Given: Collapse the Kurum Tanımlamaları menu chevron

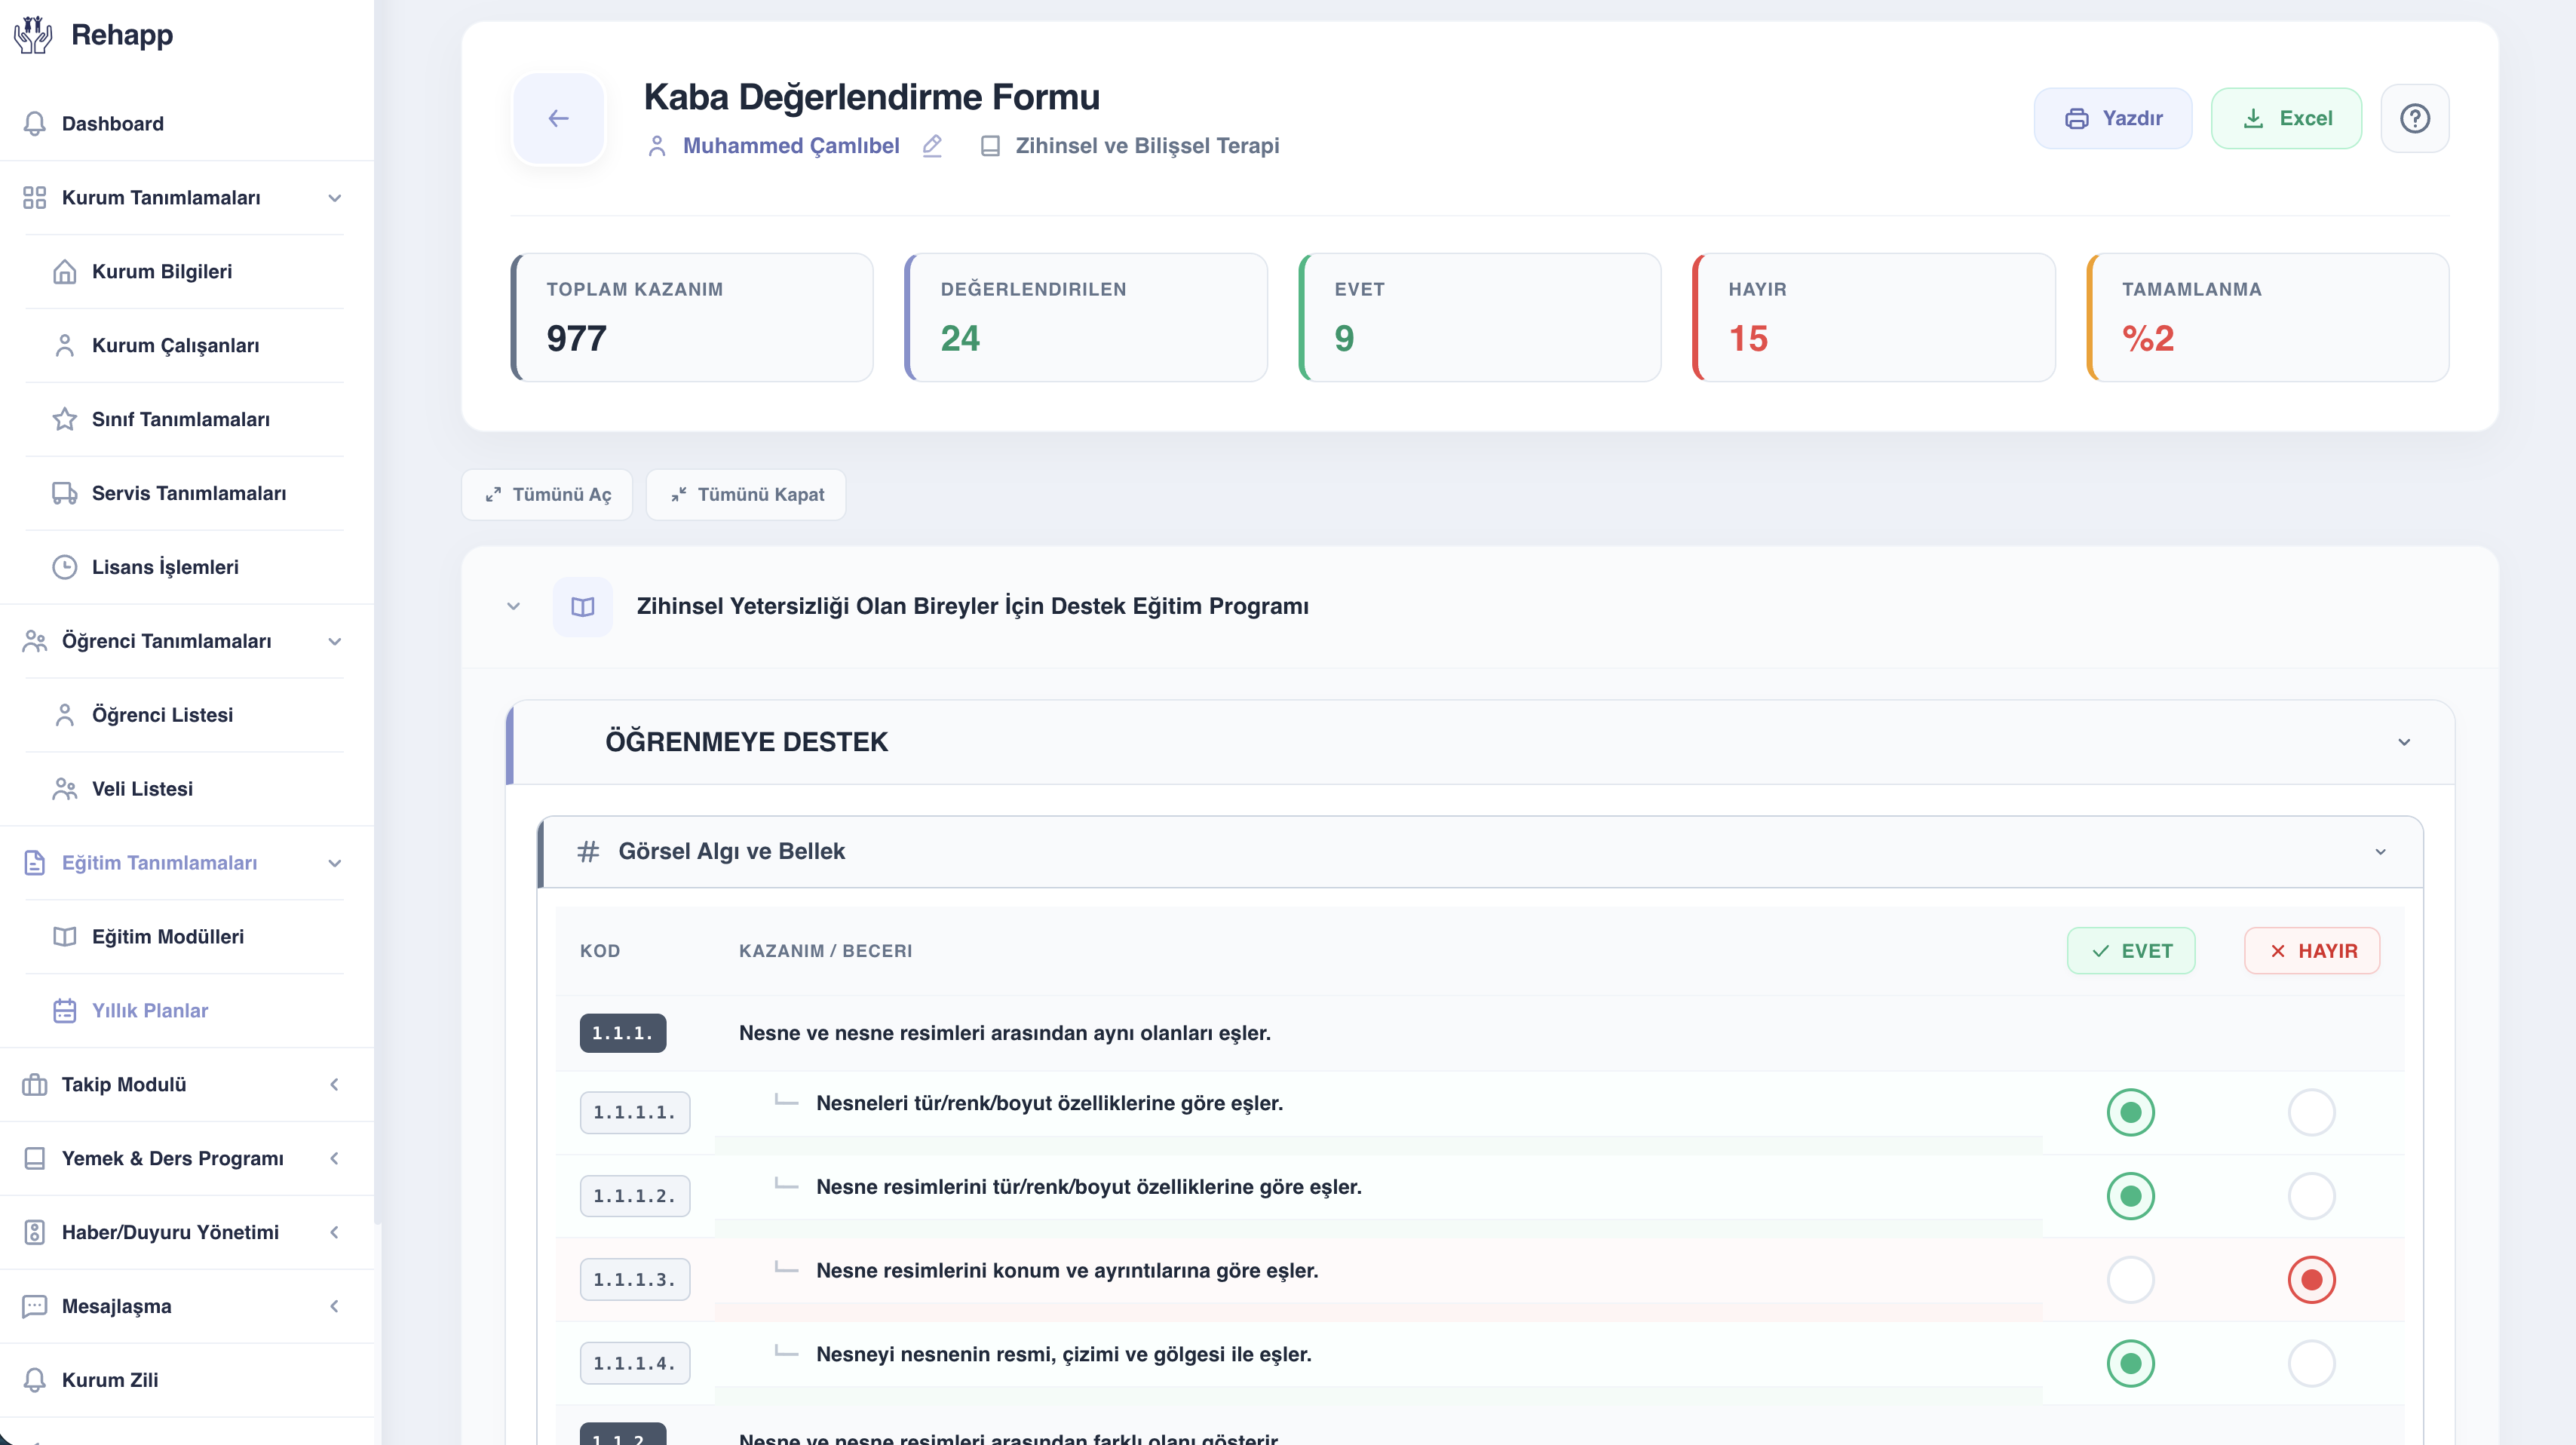Looking at the screenshot, I should pyautogui.click(x=335, y=198).
